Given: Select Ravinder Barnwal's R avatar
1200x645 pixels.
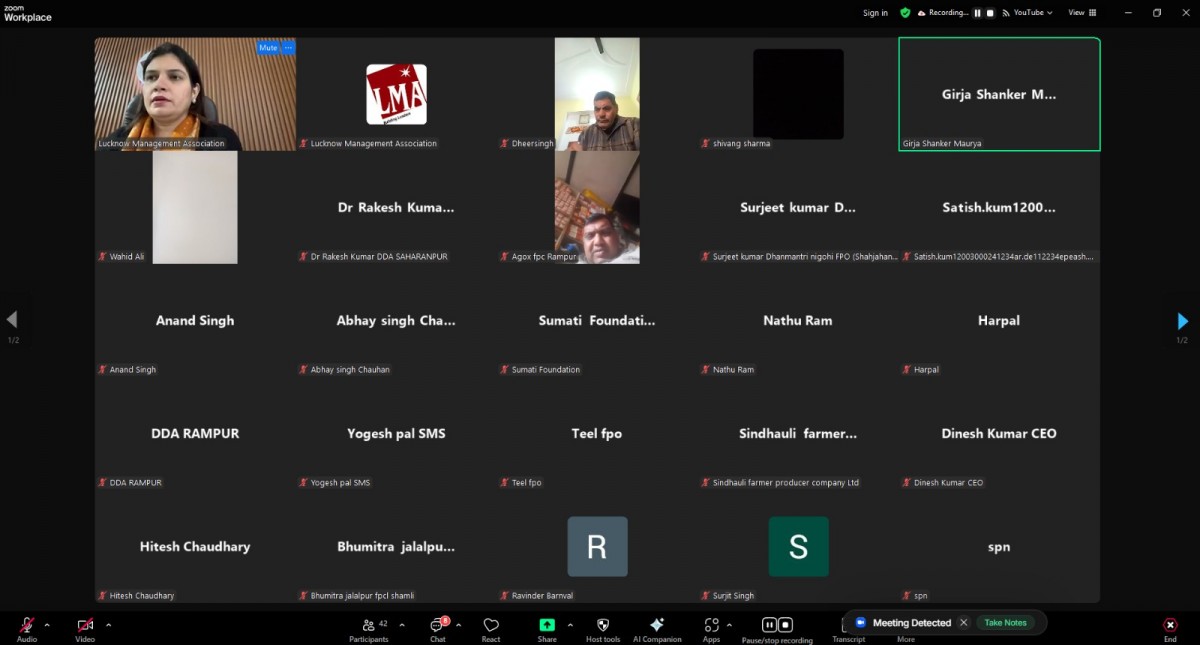Looking at the screenshot, I should 597,546.
